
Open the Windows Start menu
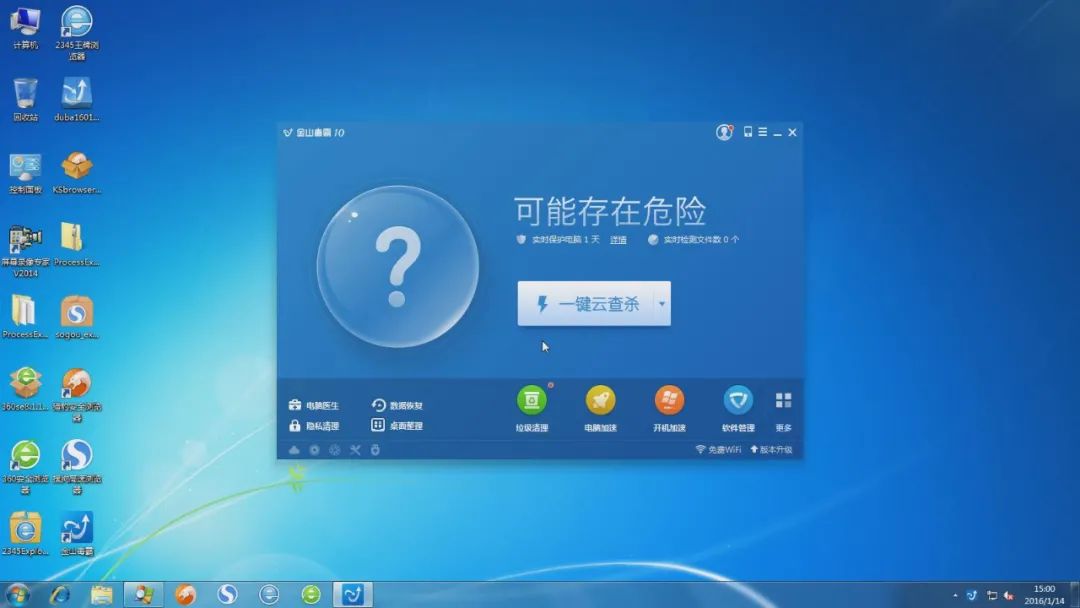click(17, 594)
